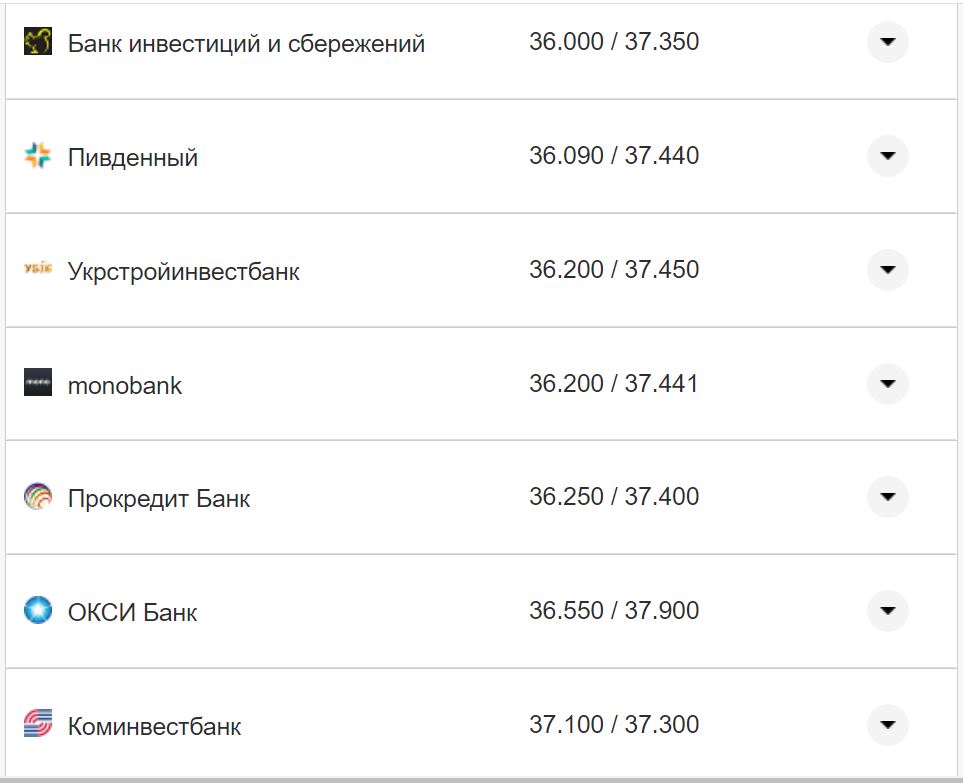Click the Прокредит Банк logo
Viewport: 963px width, 783px height.
[x=40, y=497]
